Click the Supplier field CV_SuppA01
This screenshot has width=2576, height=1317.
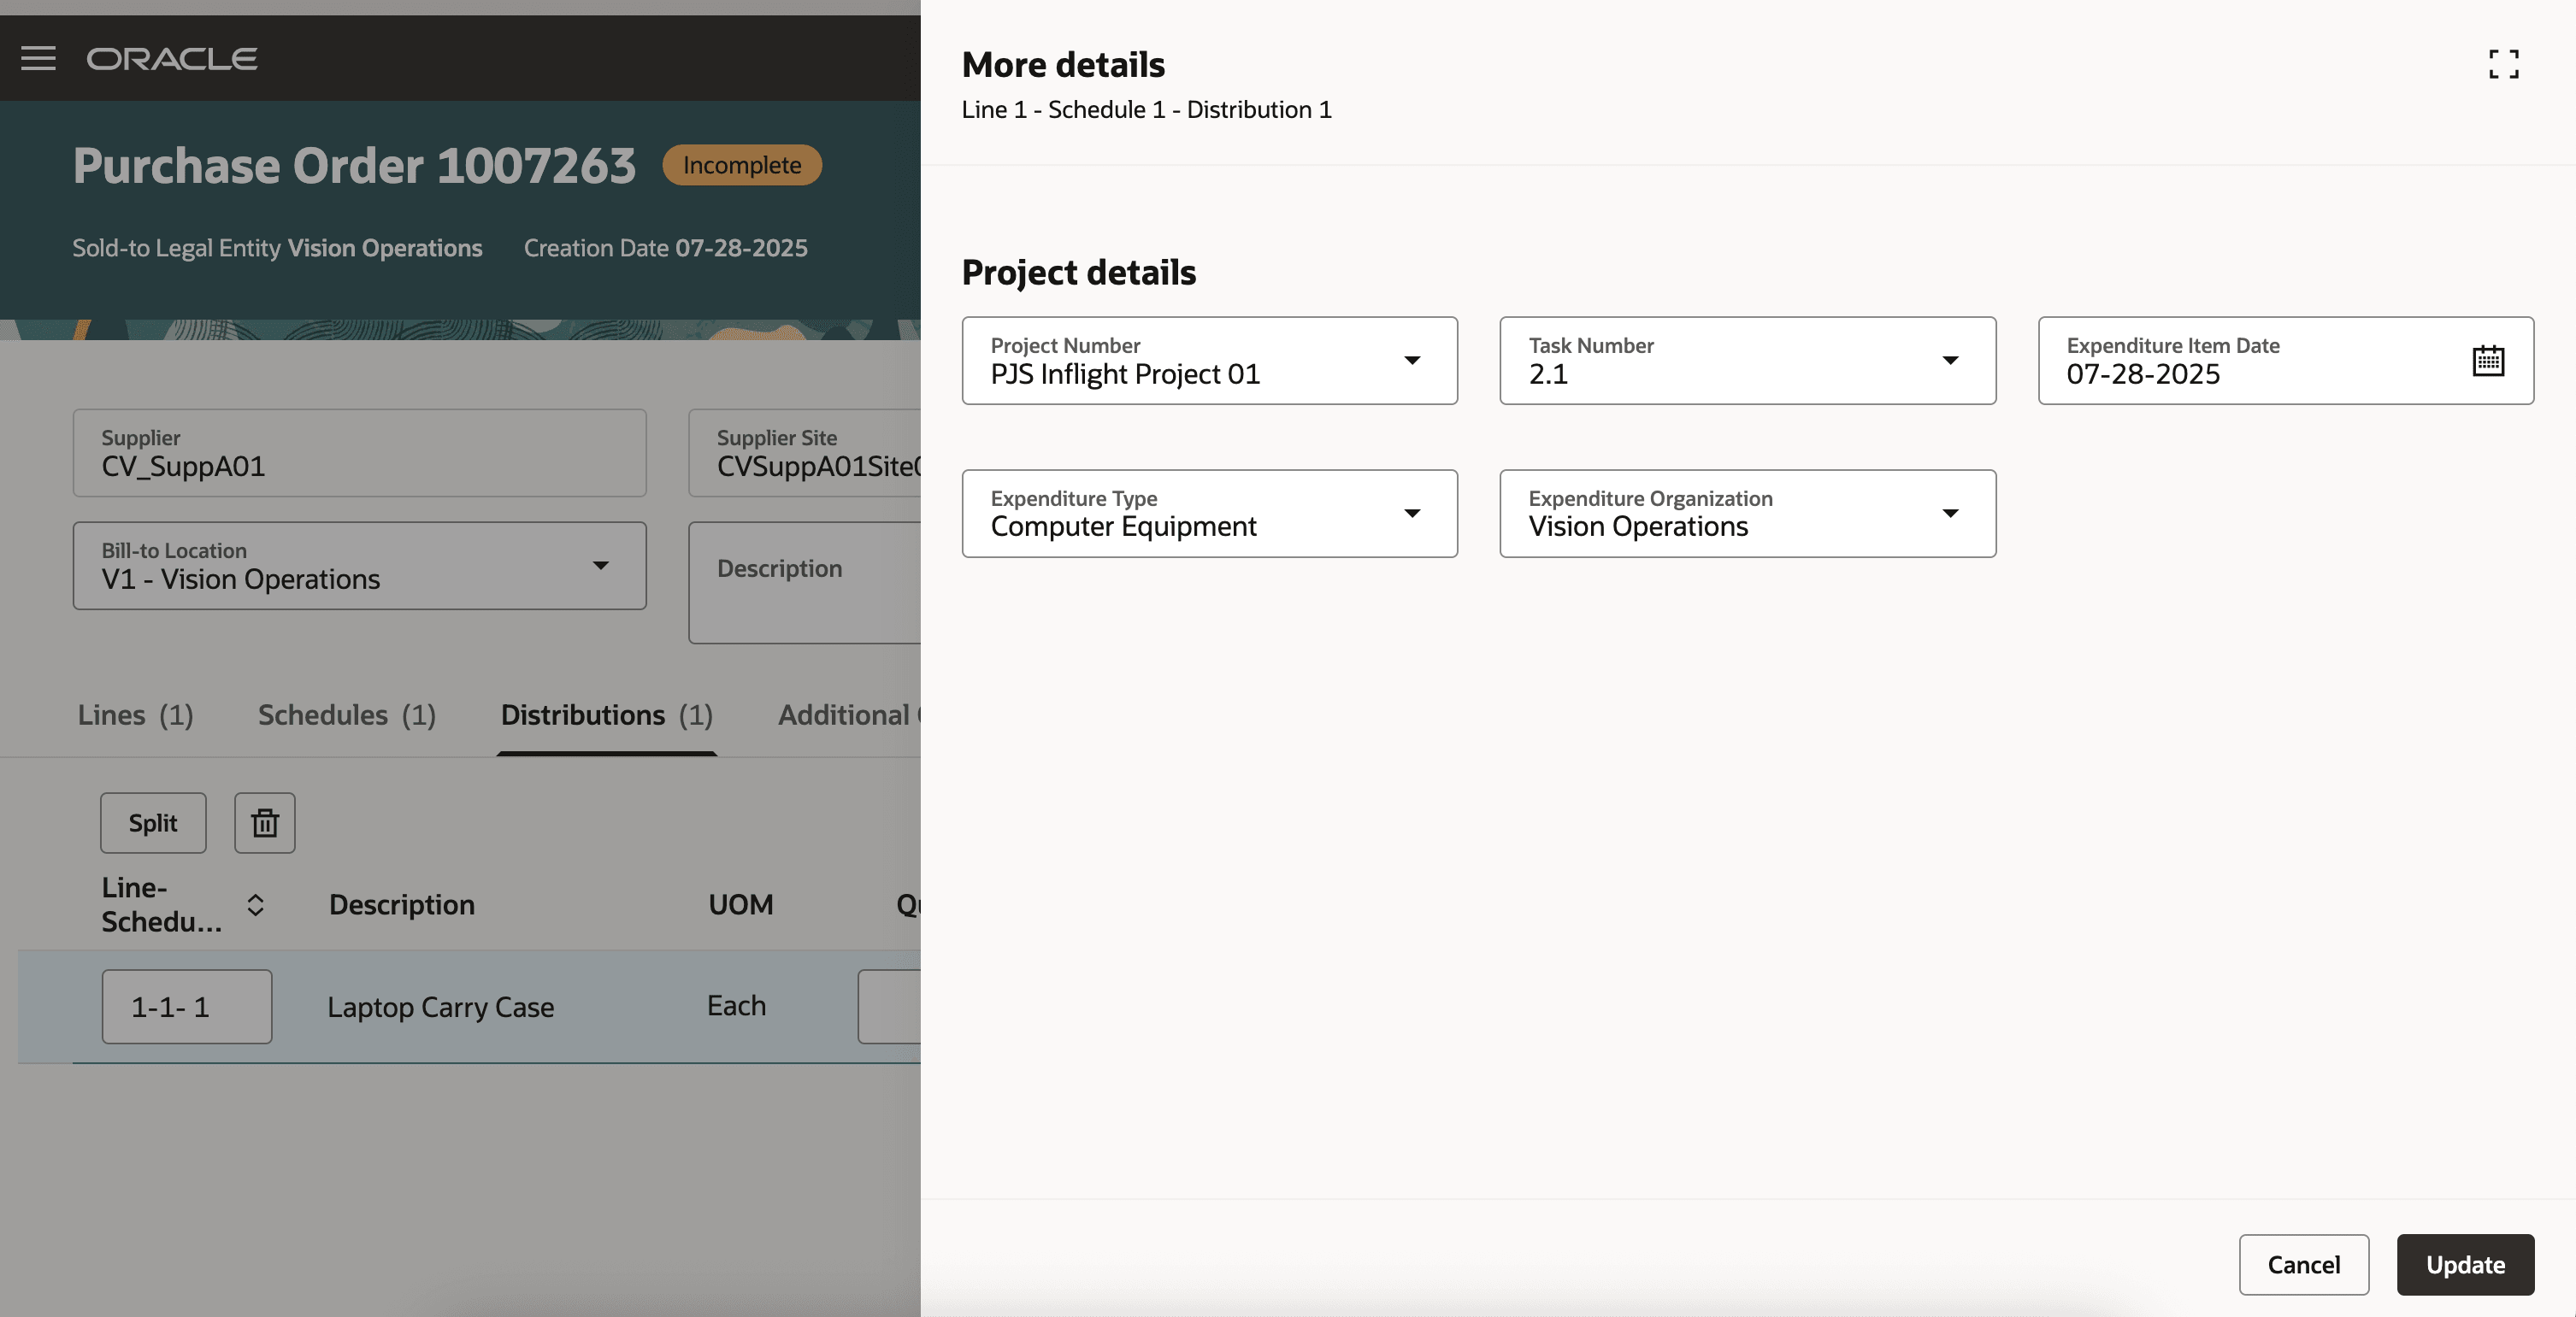point(359,453)
